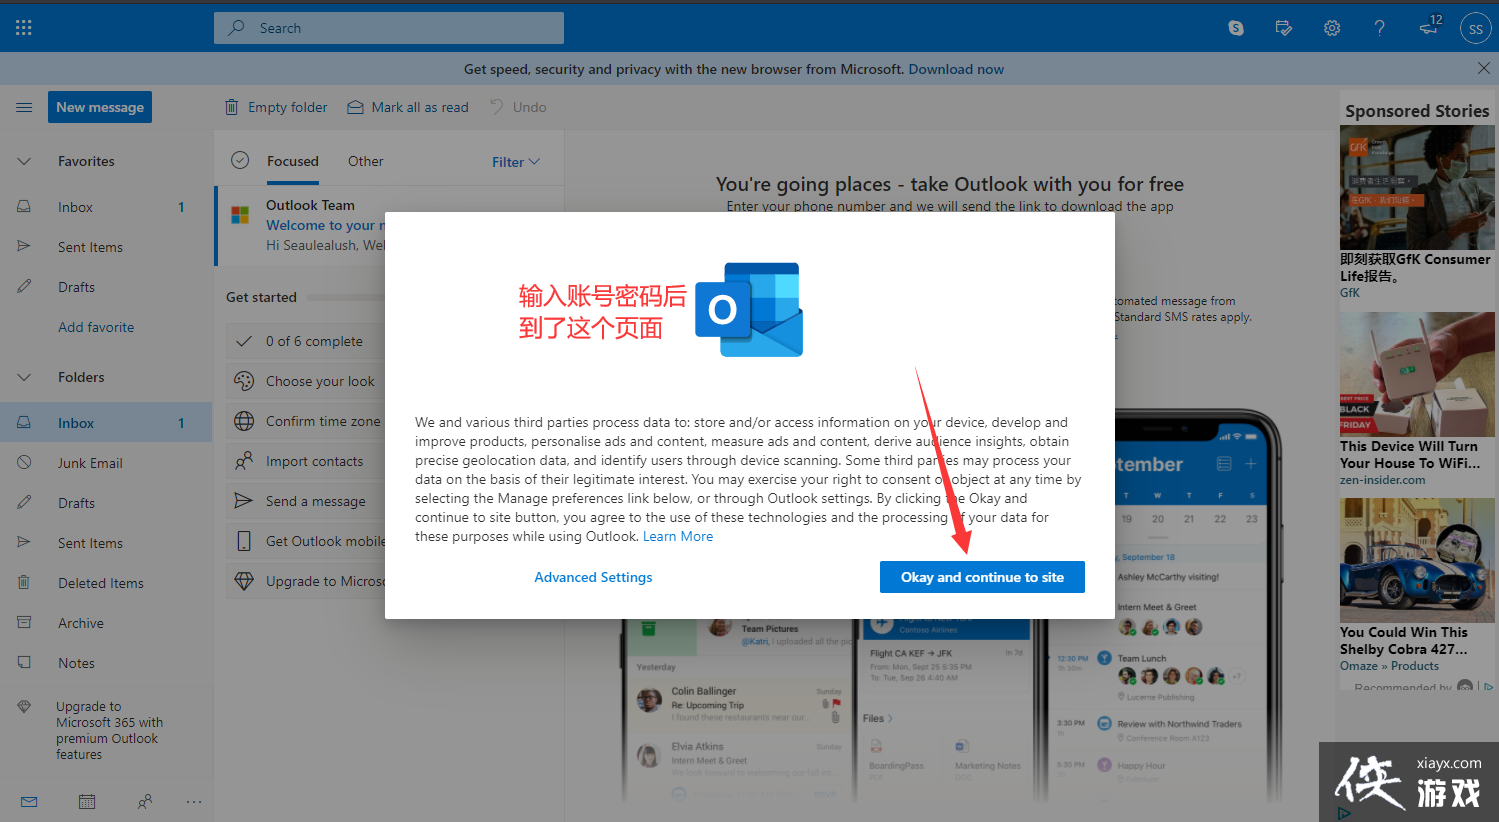Click Import contacts item
This screenshot has height=822, width=1499.
[x=306, y=461]
